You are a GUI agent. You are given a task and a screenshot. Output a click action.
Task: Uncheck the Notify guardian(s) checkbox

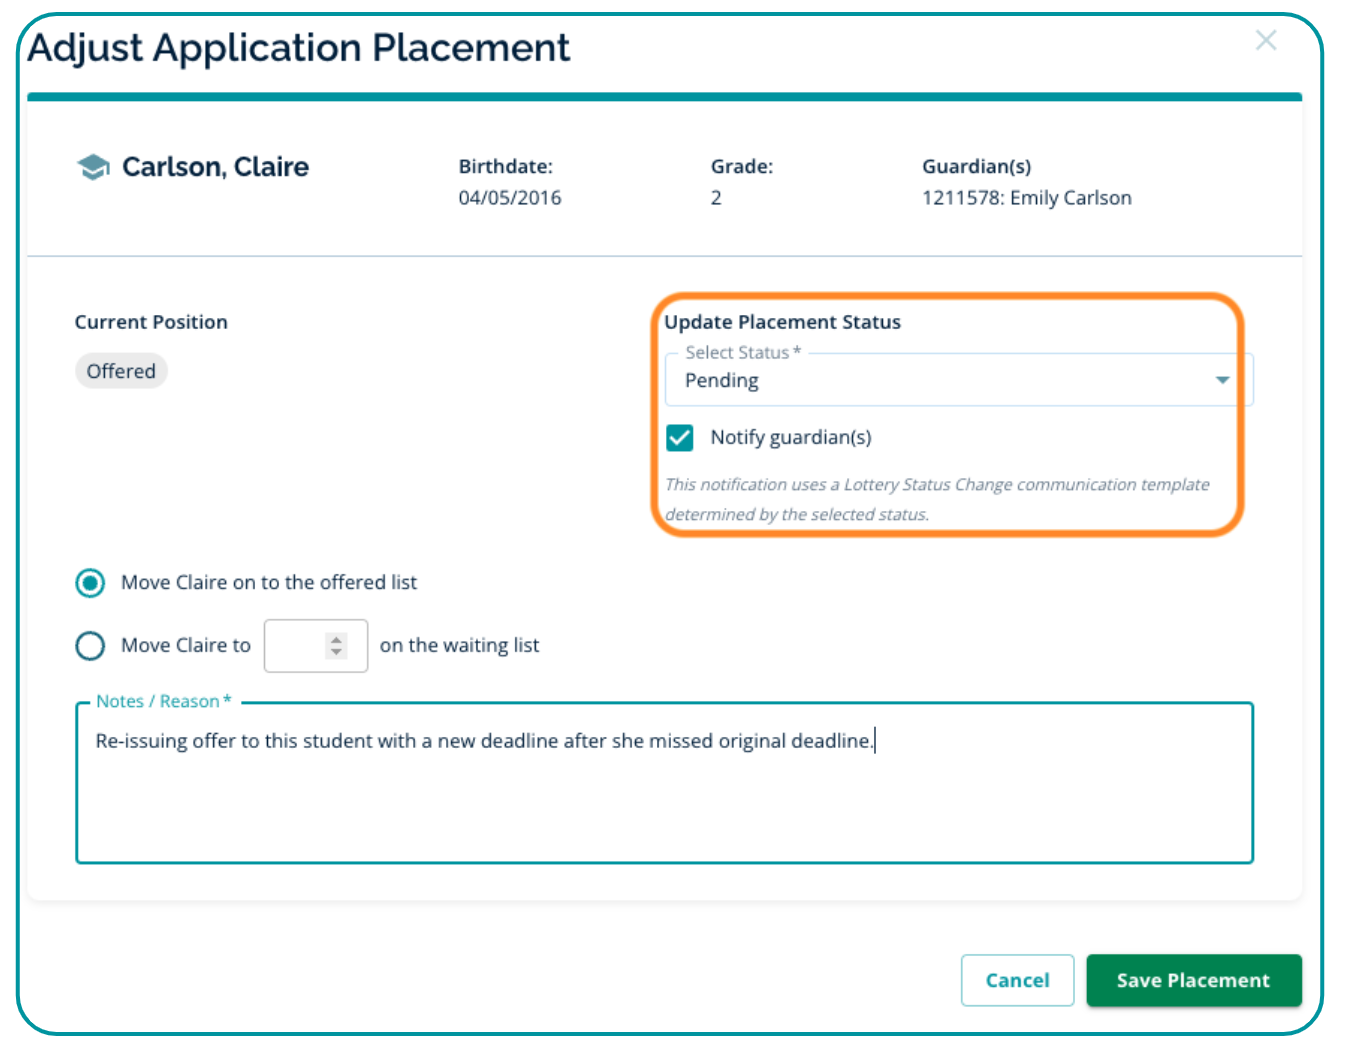[x=680, y=438]
